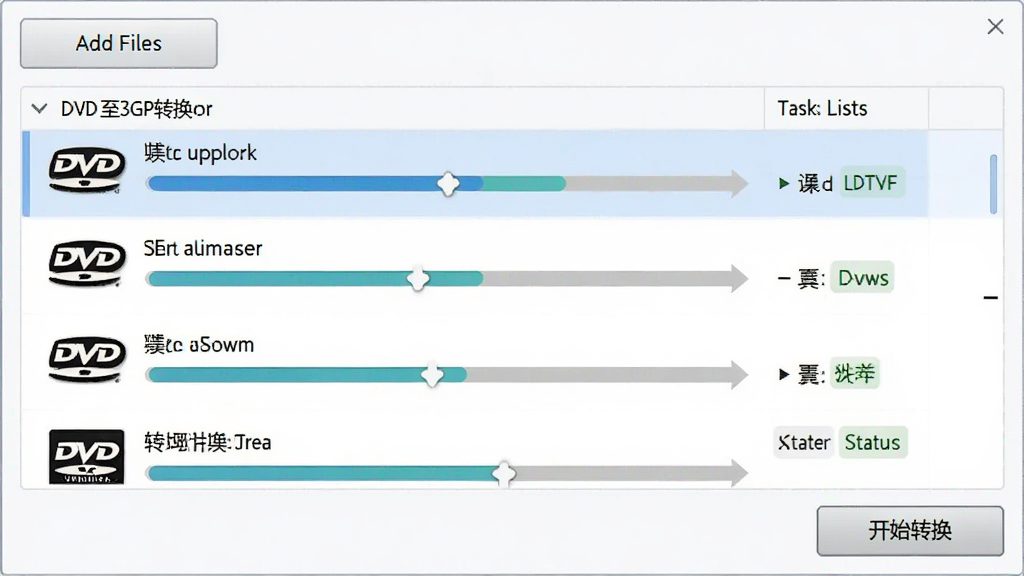The width and height of the screenshot is (1024, 576).
Task: Click the DVD至3GP转换or header label
Action: pos(136,109)
